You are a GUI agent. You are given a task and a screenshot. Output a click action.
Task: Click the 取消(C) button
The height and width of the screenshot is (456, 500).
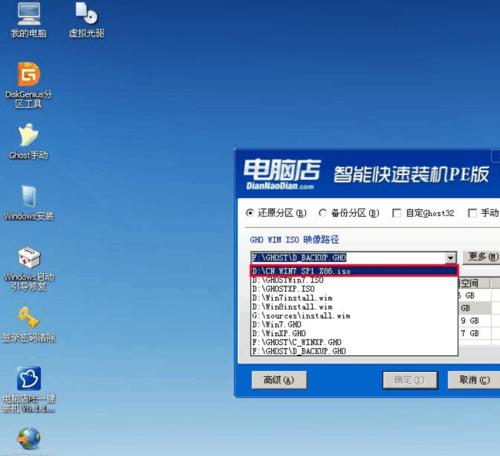[474, 380]
